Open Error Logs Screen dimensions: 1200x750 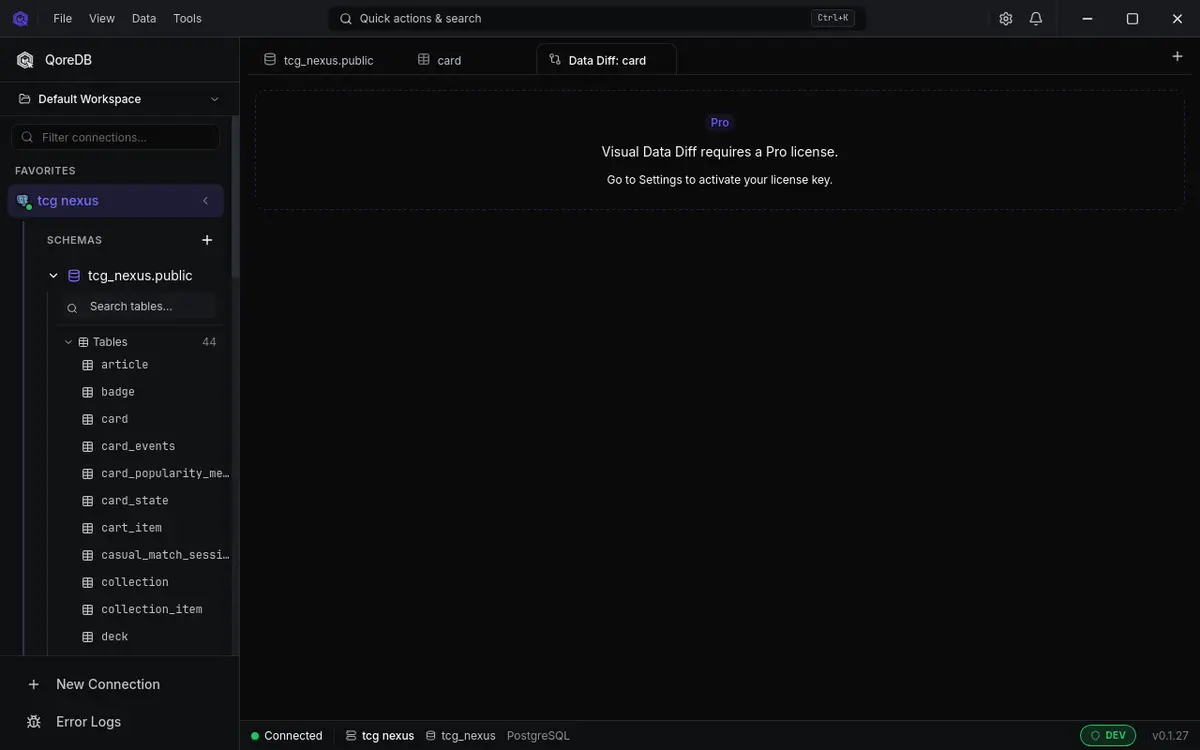pos(88,722)
